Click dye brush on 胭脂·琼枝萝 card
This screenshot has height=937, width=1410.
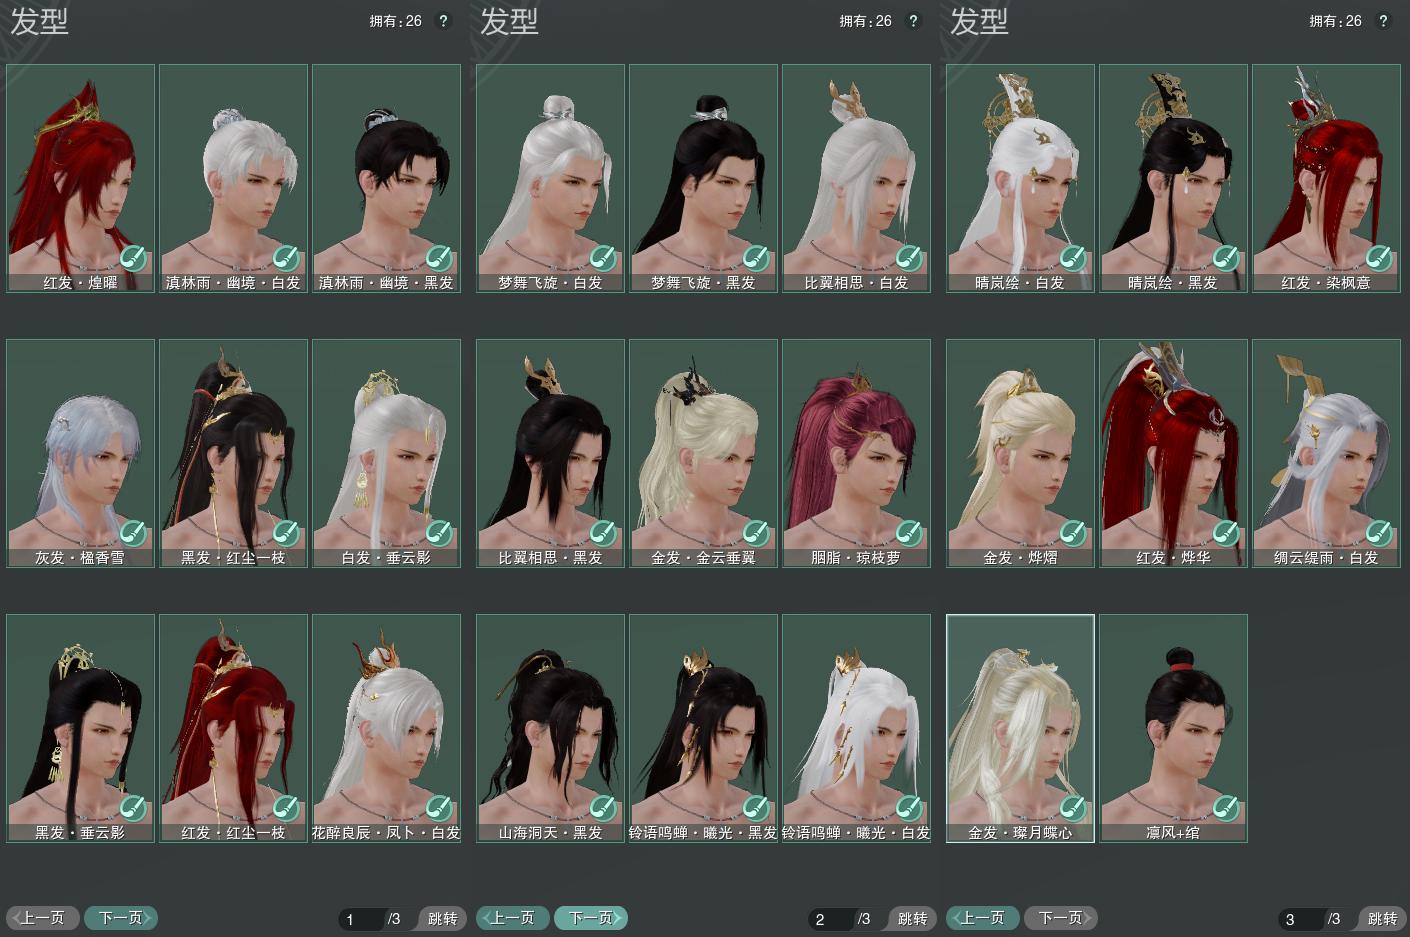[909, 534]
